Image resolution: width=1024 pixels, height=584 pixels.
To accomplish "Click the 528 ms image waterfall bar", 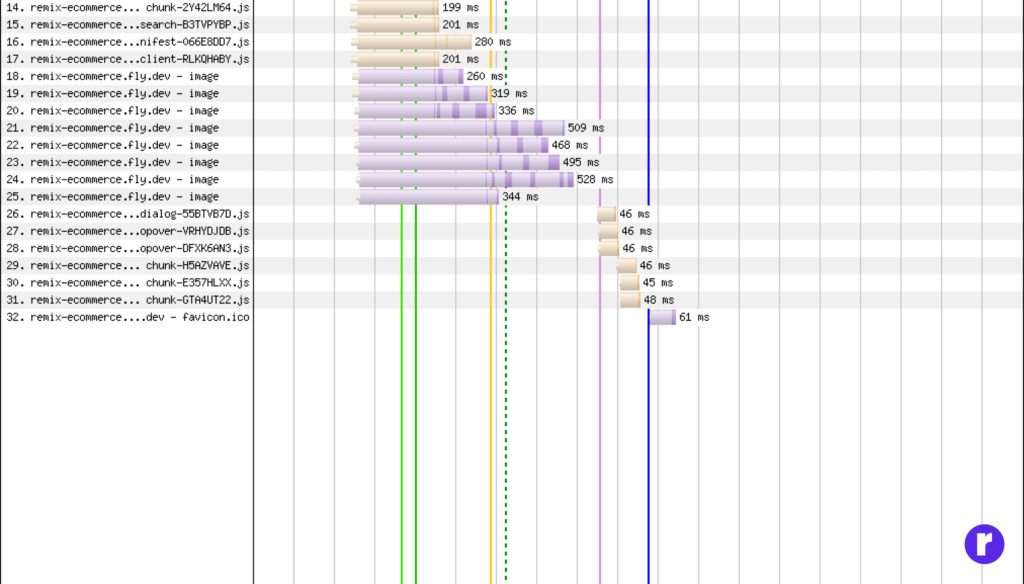I will [465, 180].
